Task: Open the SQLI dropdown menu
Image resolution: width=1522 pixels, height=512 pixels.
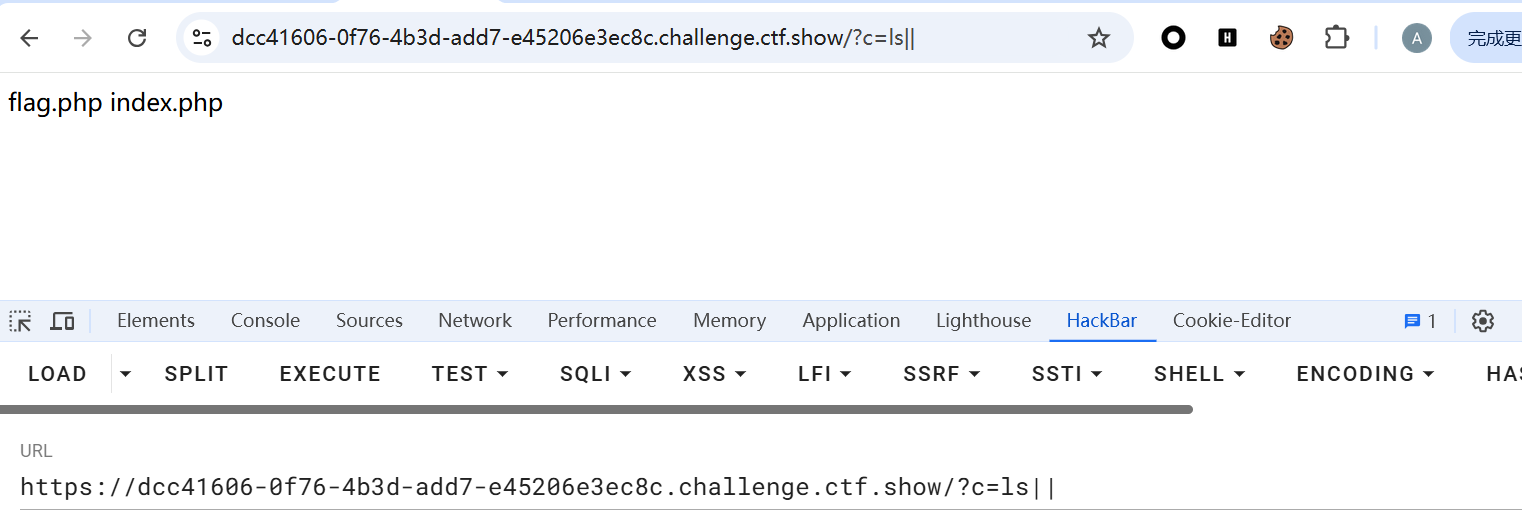Action: [x=596, y=374]
